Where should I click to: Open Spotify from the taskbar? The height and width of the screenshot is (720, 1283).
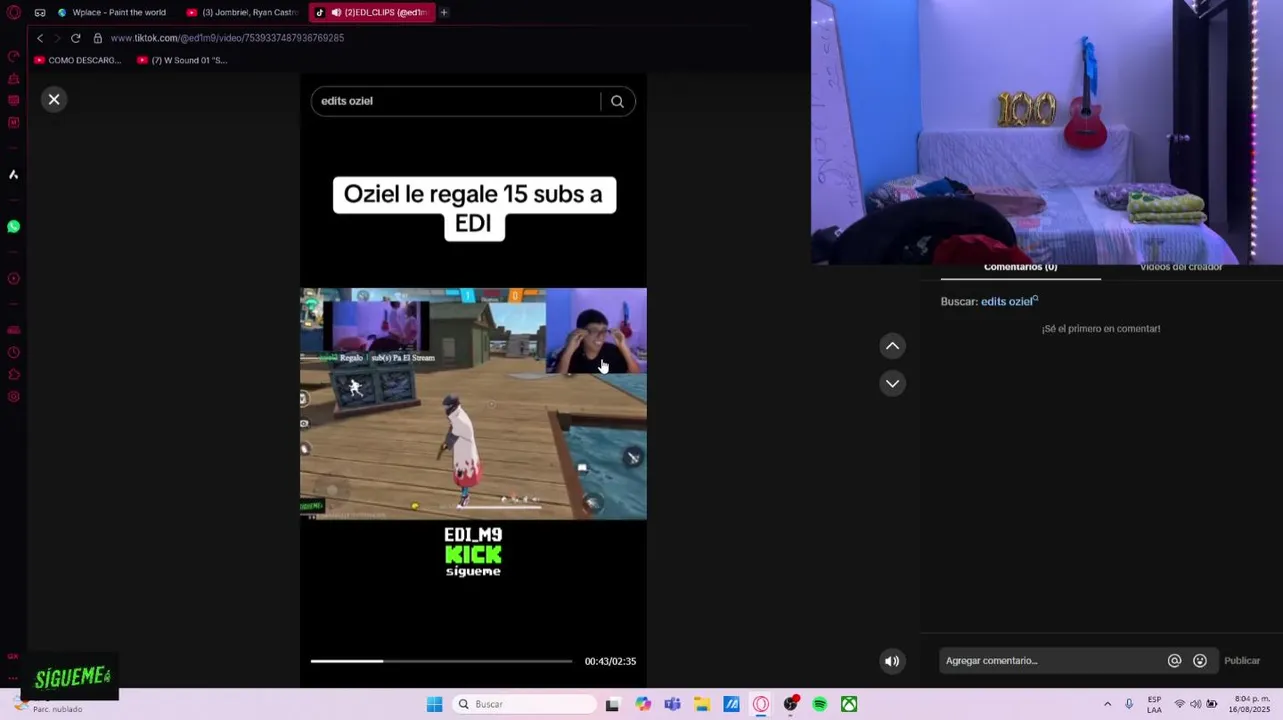[820, 704]
